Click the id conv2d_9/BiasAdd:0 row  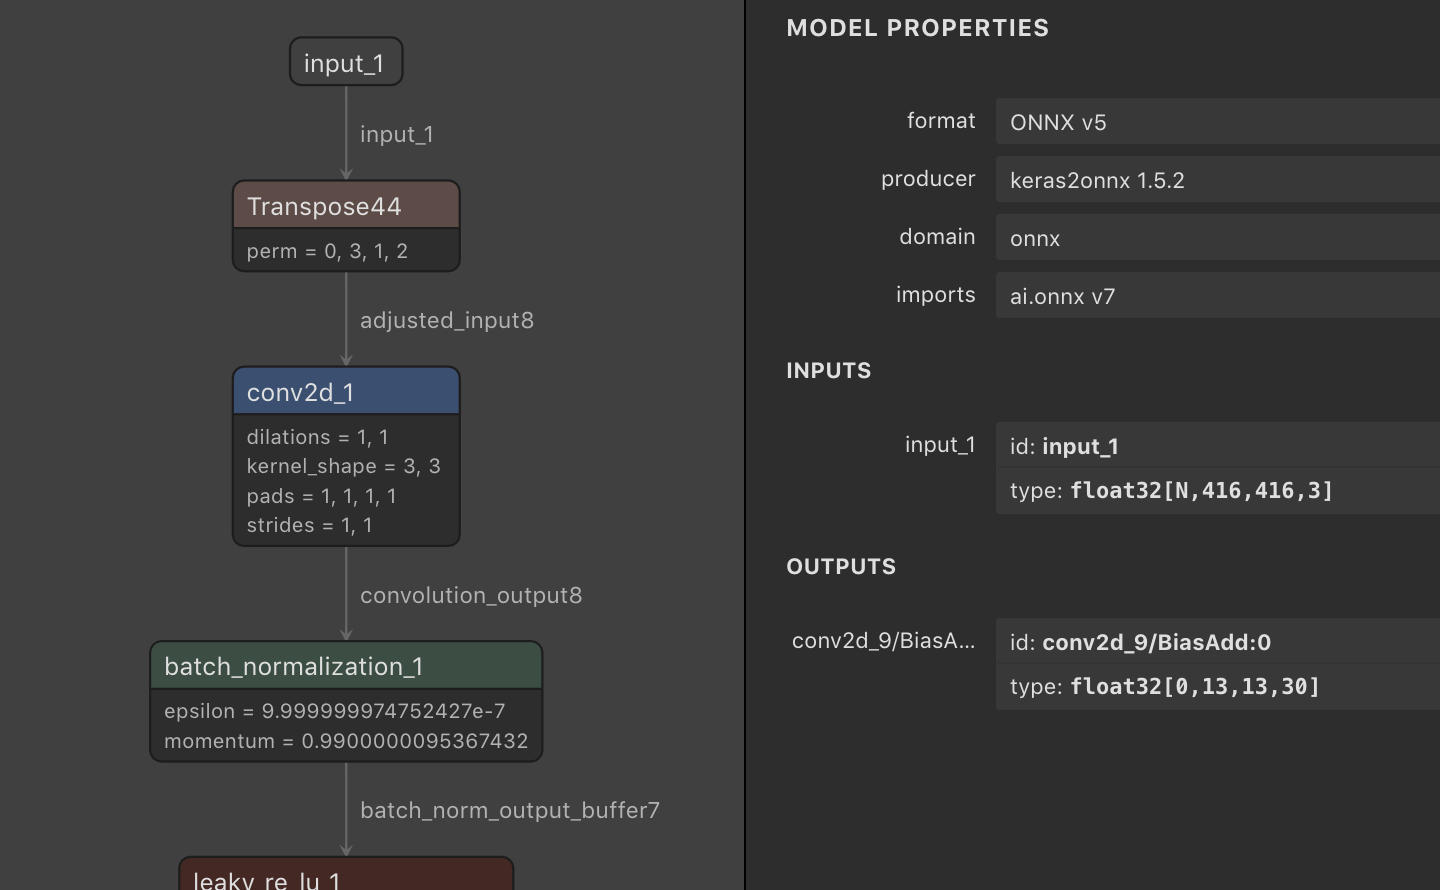(x=1218, y=641)
